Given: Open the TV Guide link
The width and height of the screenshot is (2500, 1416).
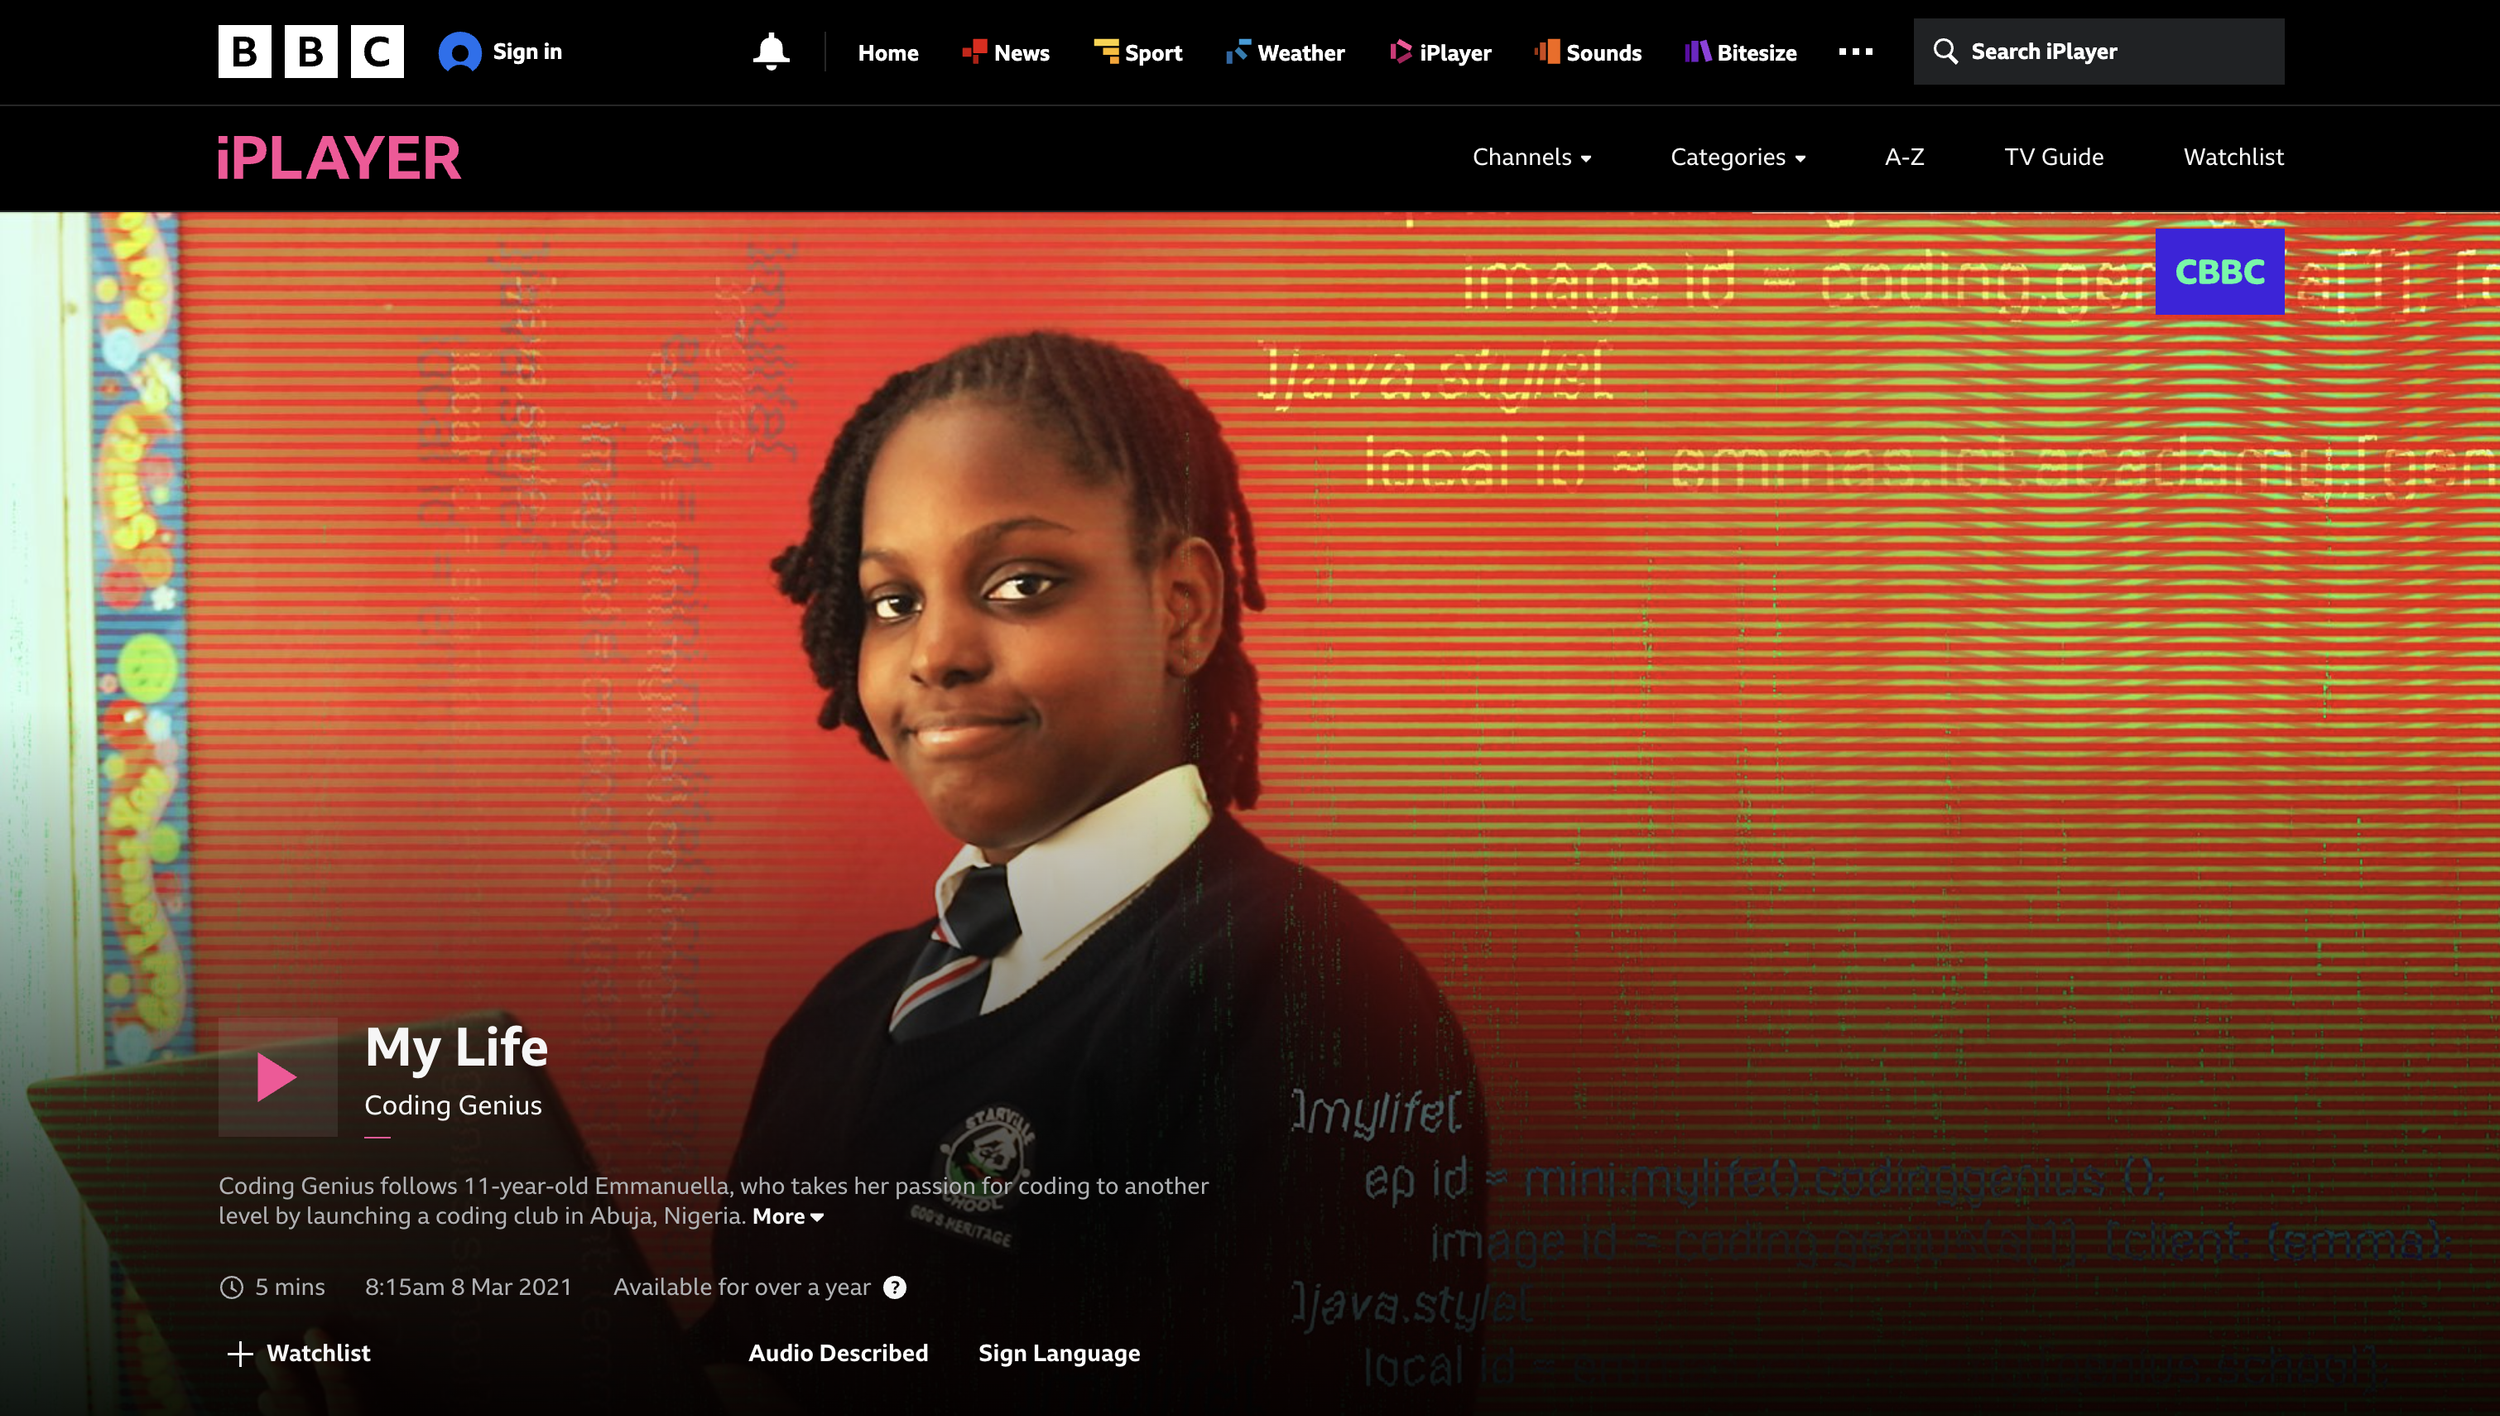Looking at the screenshot, I should click(x=2053, y=158).
